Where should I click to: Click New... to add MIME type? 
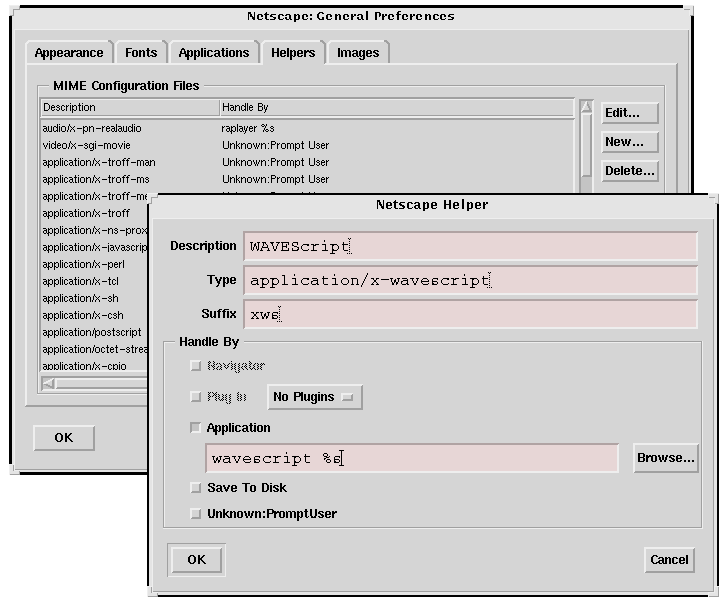(x=629, y=142)
